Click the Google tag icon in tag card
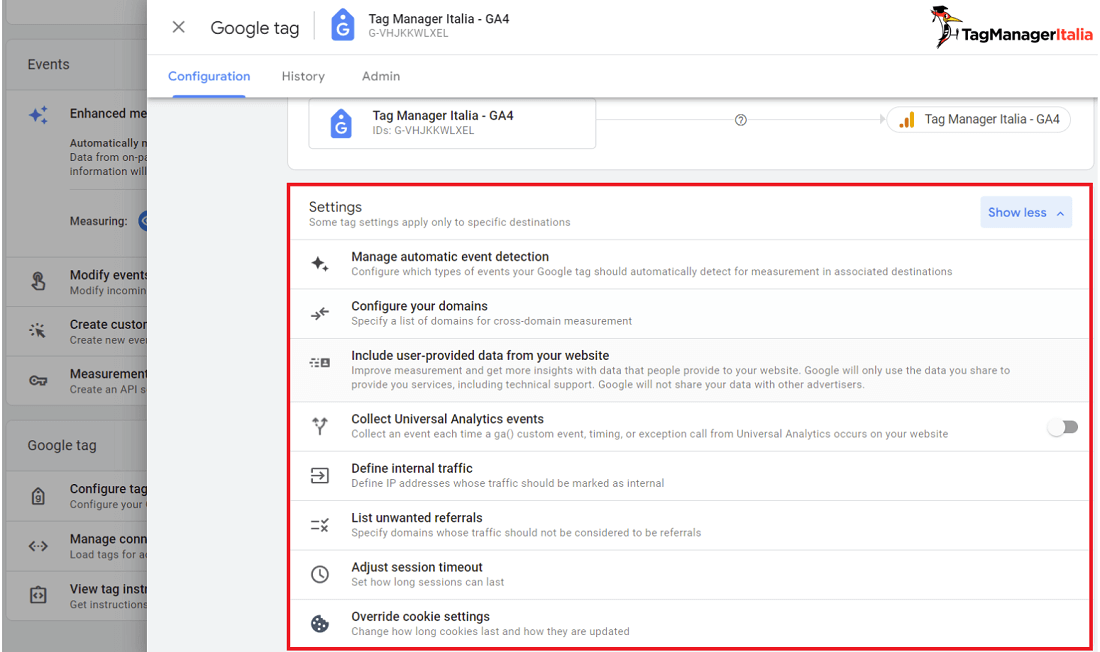Image resolution: width=1100 pixels, height=652 pixels. point(341,124)
